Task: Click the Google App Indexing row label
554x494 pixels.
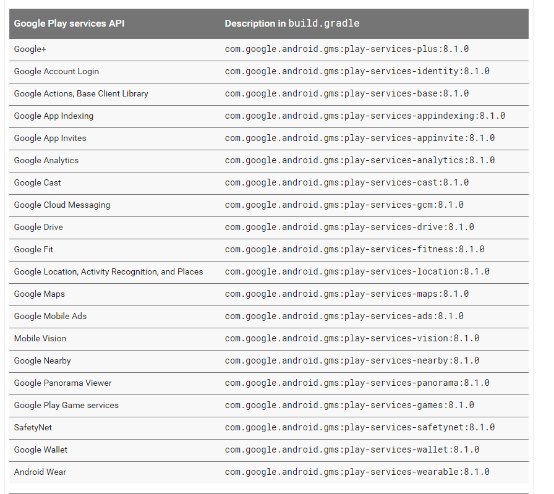Action: point(53,116)
